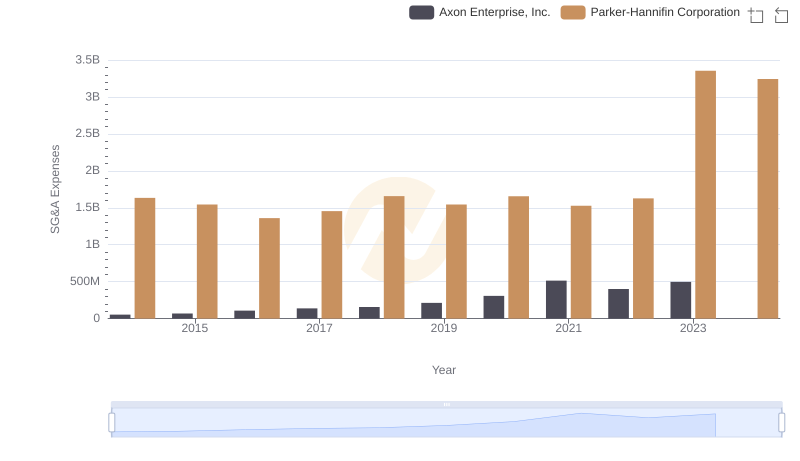Viewport: 800px width, 461px height.
Task: Click the Axon bar for 2019
Action: [432, 311]
